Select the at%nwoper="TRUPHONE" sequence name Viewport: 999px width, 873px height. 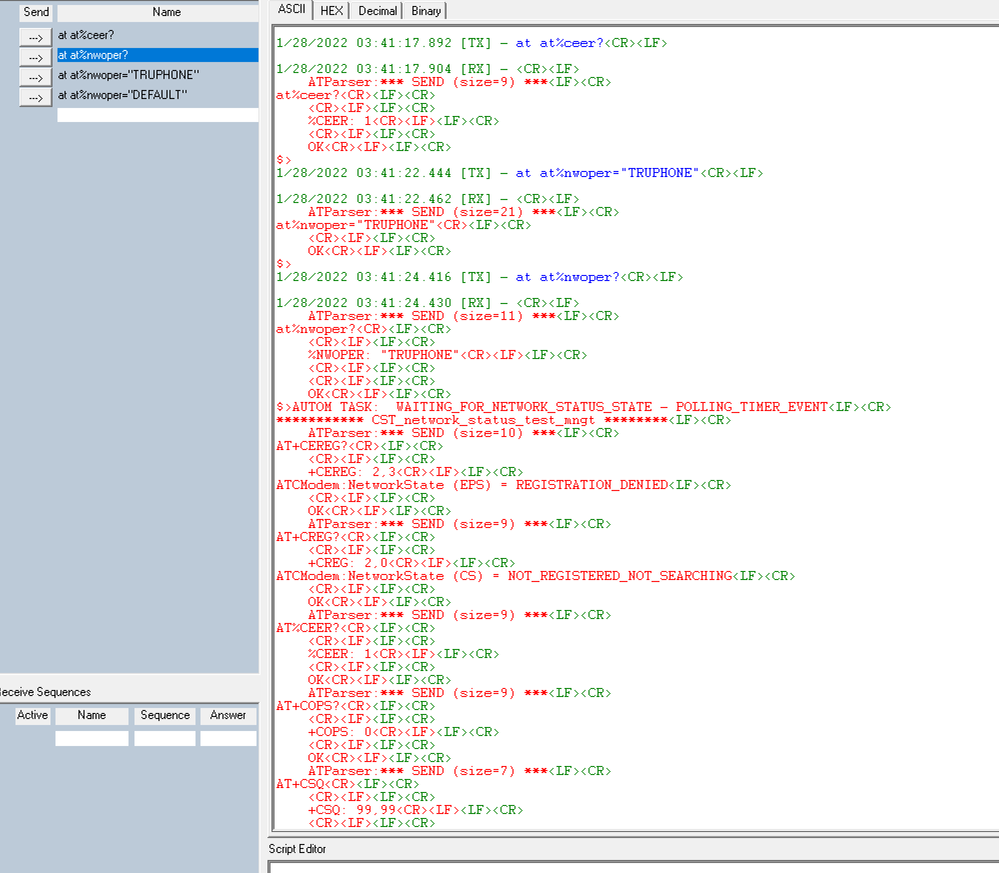point(157,75)
